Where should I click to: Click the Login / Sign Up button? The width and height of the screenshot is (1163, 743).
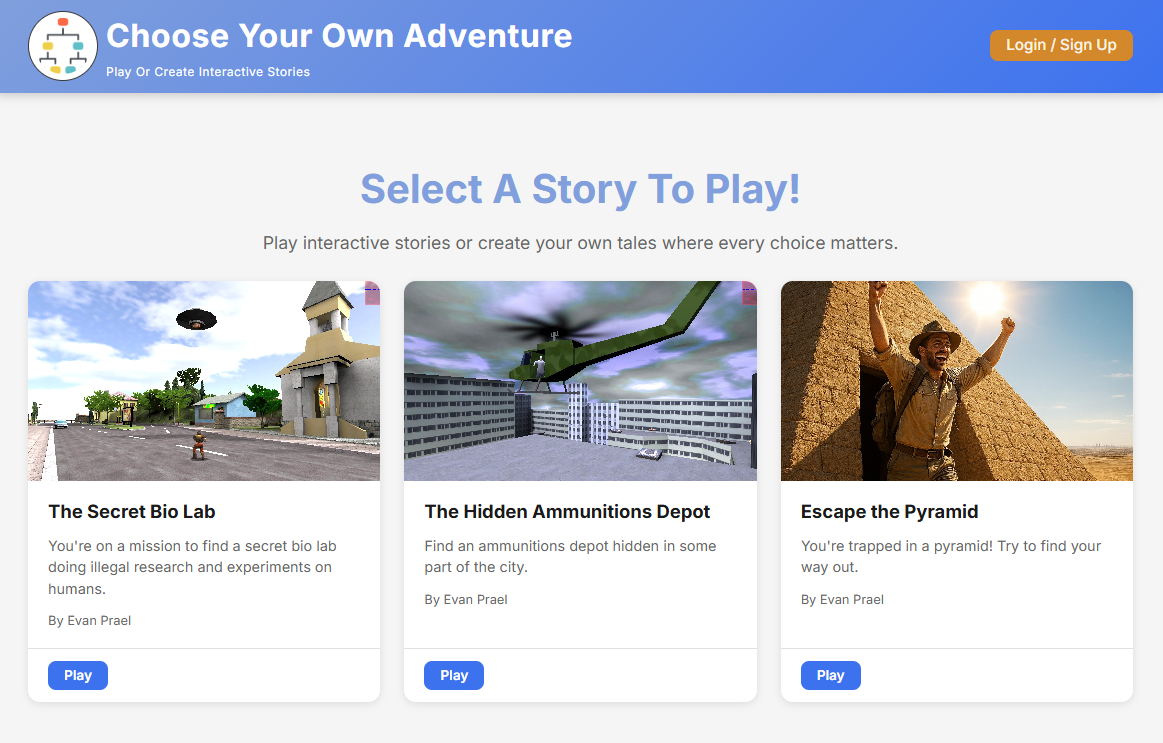click(1061, 45)
